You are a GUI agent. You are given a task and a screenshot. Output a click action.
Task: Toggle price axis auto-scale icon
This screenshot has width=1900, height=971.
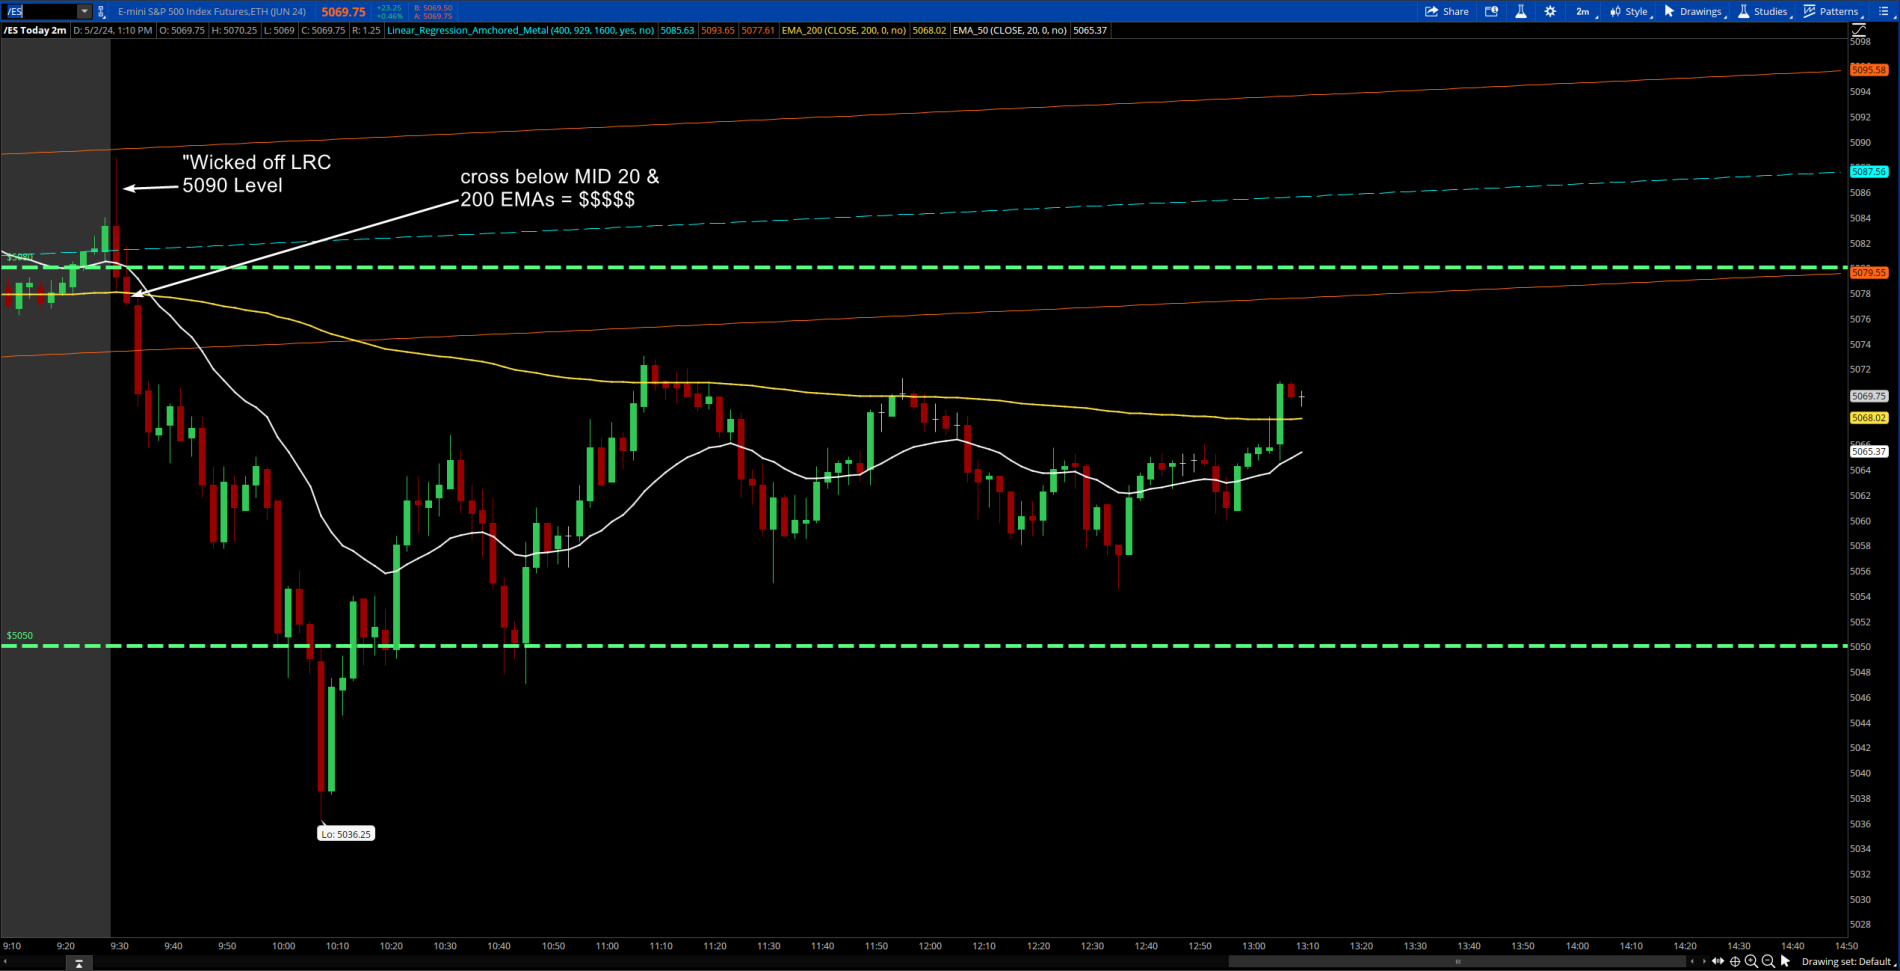(1859, 31)
